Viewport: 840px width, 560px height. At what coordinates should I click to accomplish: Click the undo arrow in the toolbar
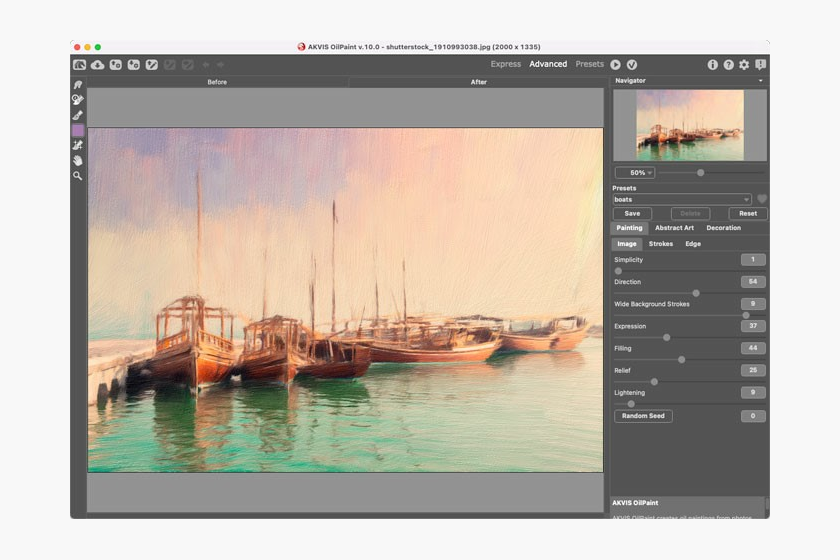click(206, 65)
